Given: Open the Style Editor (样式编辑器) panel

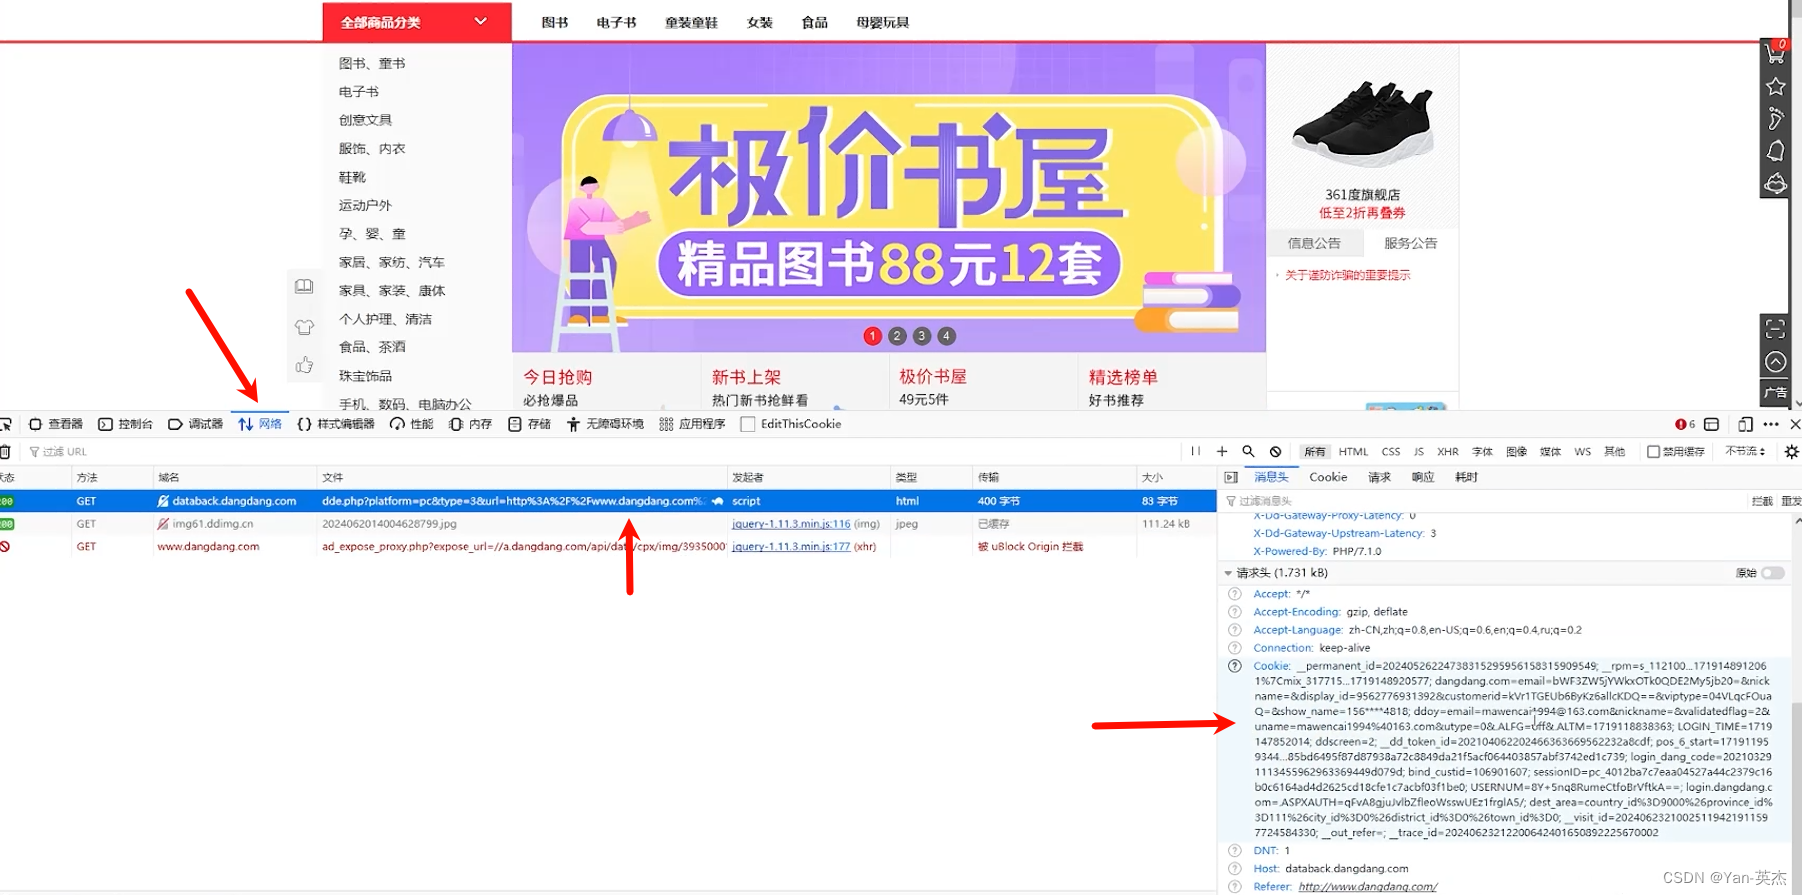Looking at the screenshot, I should [336, 424].
